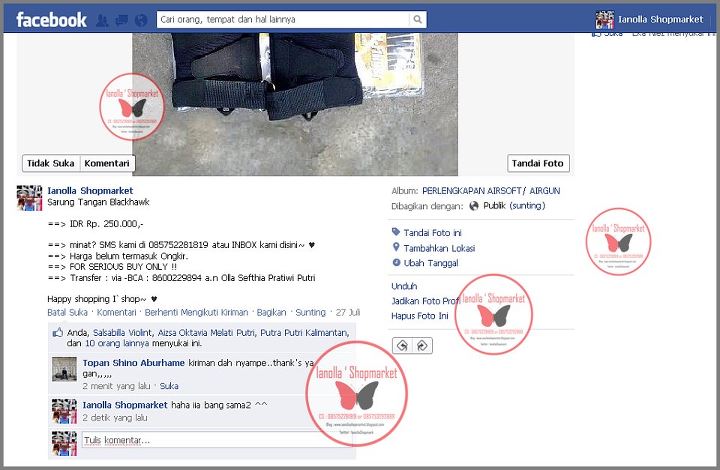Open the sarung tangan photo image

[x=295, y=104]
